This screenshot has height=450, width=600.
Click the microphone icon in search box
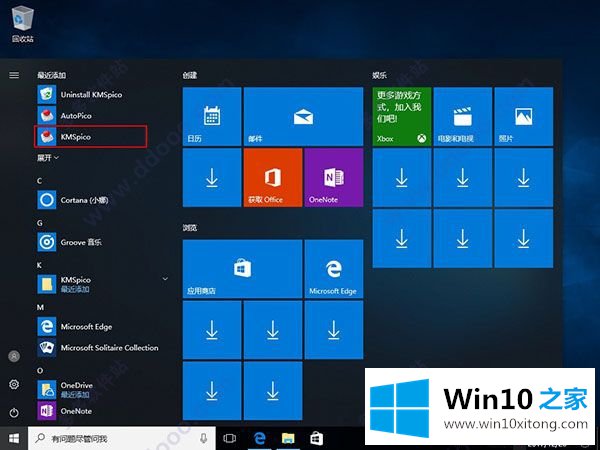click(x=204, y=438)
